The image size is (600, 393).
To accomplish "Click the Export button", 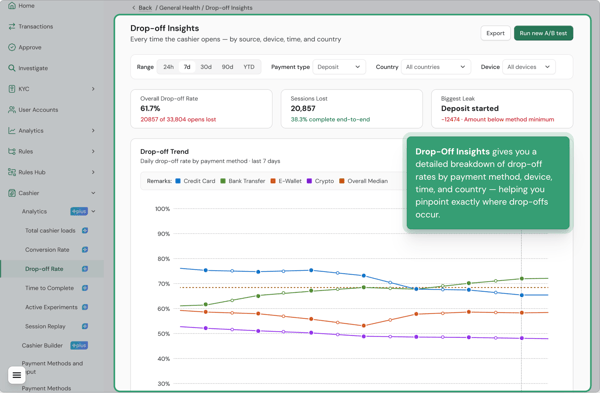I will point(495,33).
